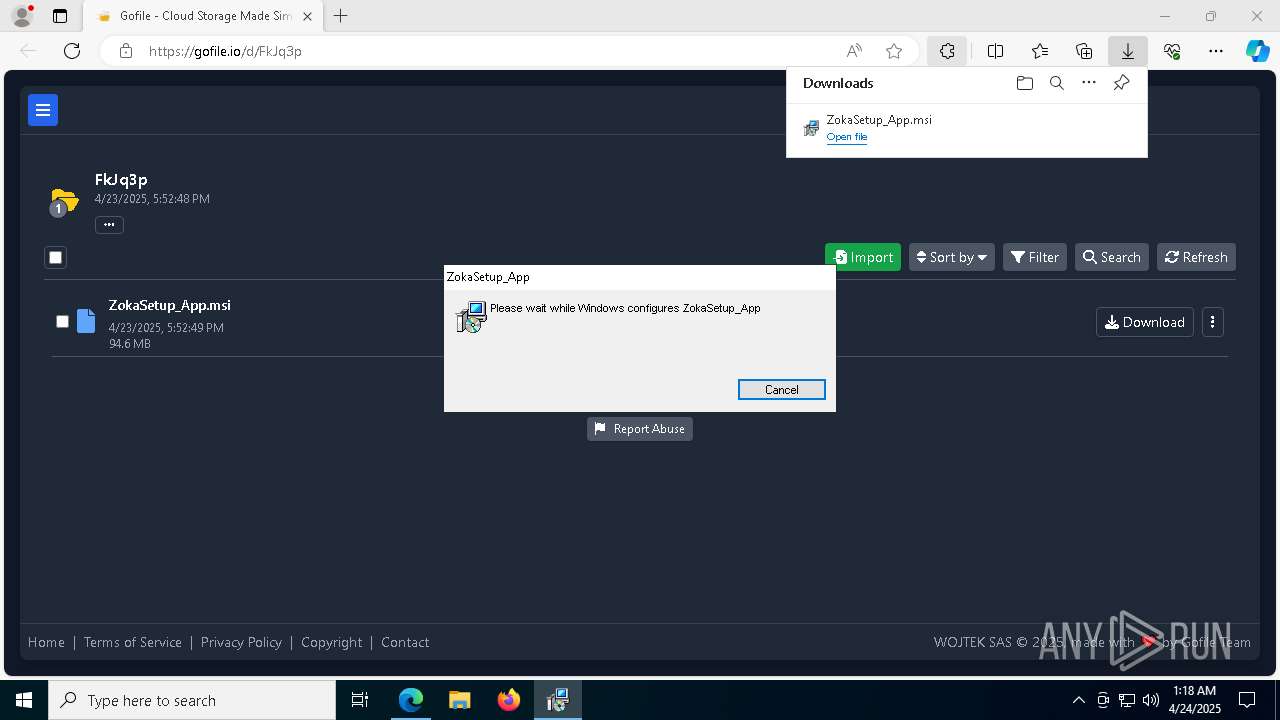Open the FkJq3p folder options ellipsis

[x=109, y=225]
